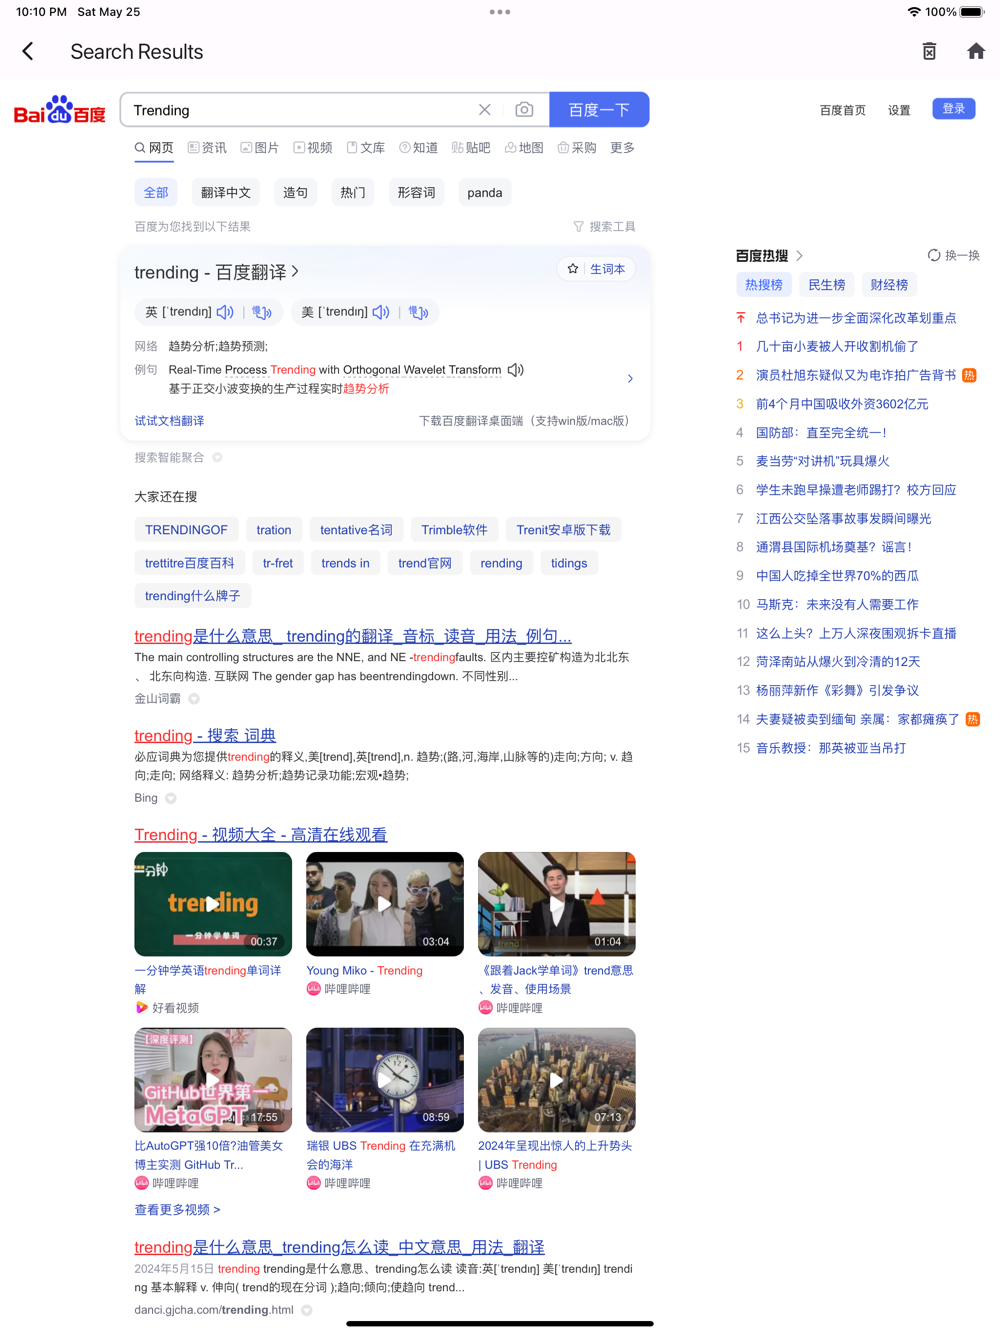
Task: Open hot item 麦当劳对讲机玩具爆火
Action: pyautogui.click(x=822, y=461)
